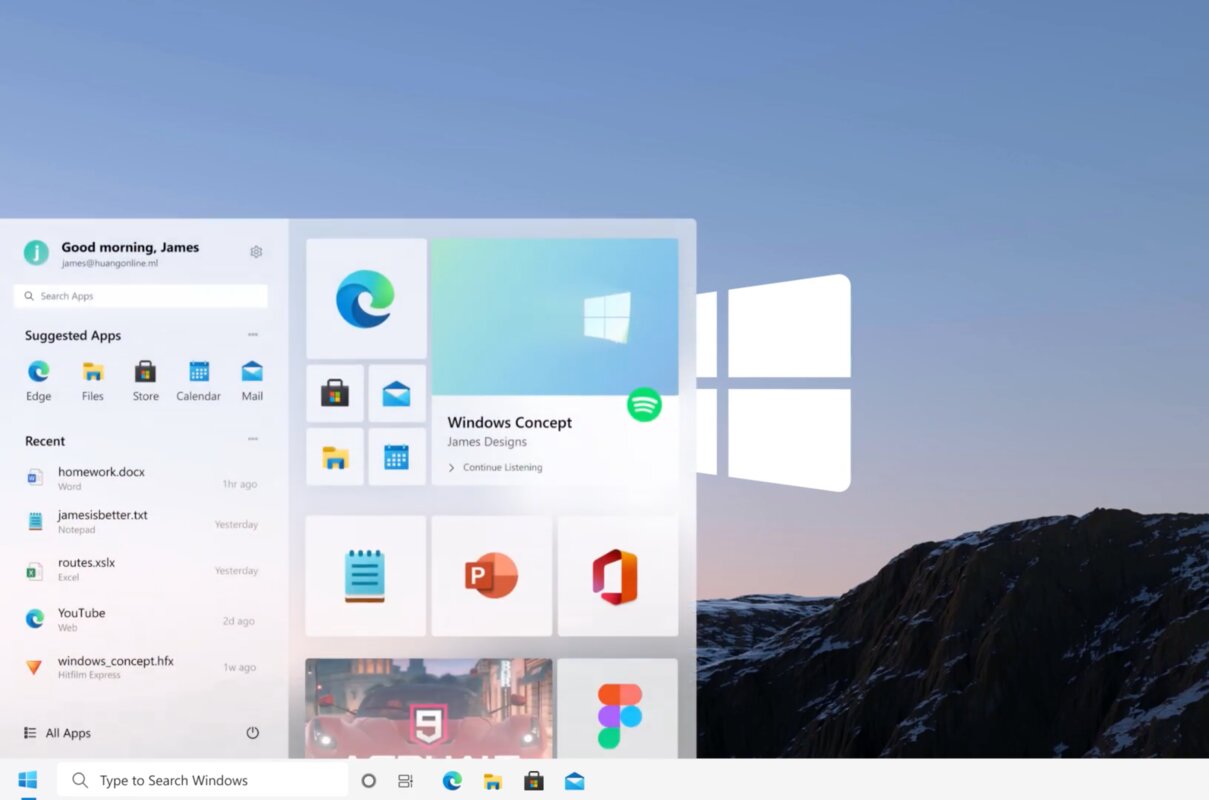This screenshot has height=800, width=1209.
Task: Open Files from Suggested Apps
Action: pos(93,381)
